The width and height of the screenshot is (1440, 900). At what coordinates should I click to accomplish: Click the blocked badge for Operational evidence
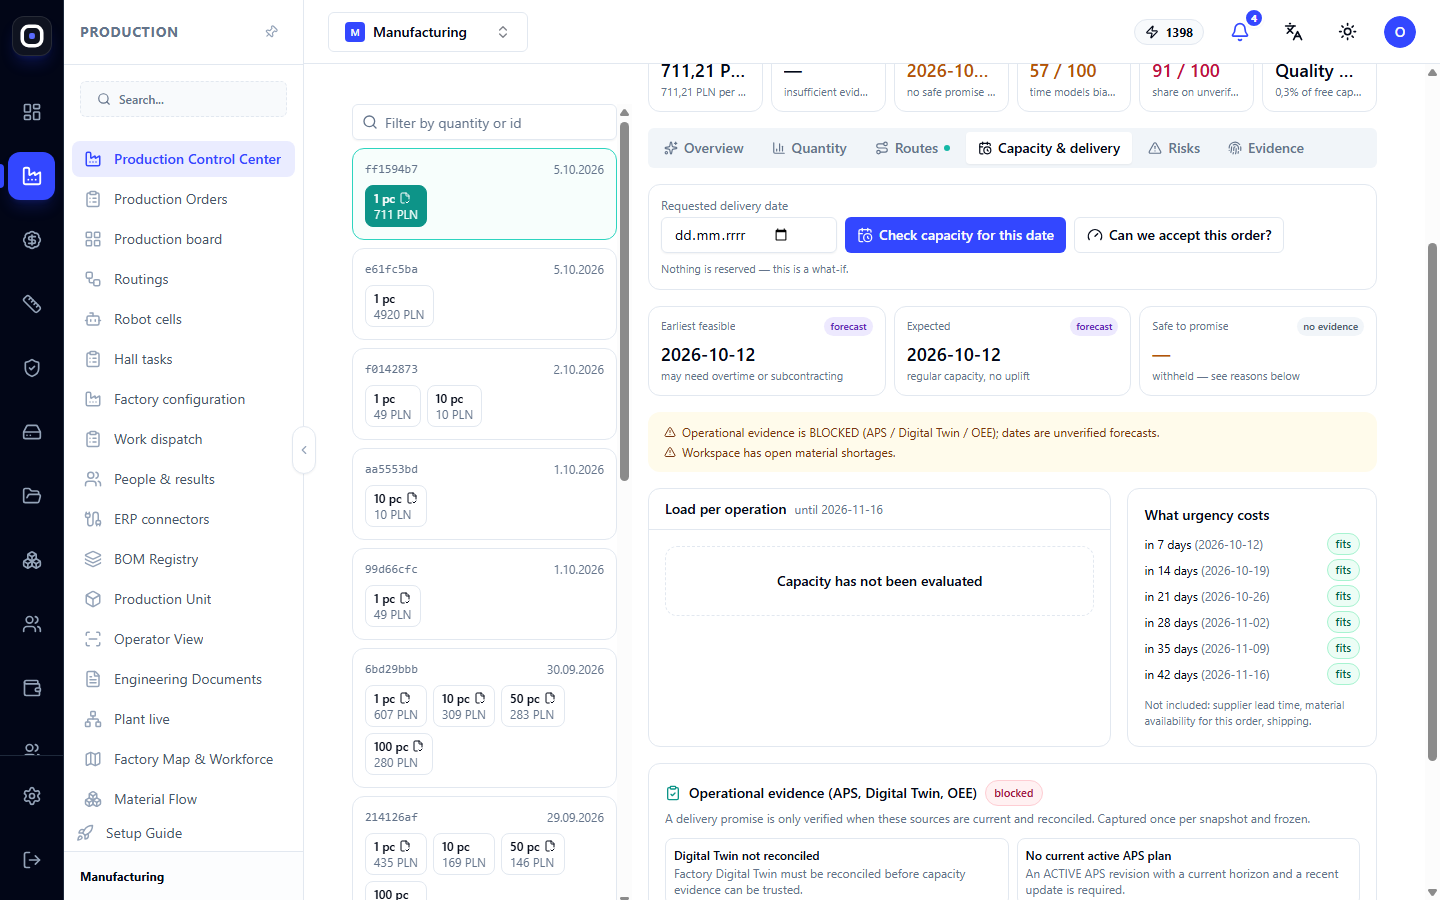1014,793
